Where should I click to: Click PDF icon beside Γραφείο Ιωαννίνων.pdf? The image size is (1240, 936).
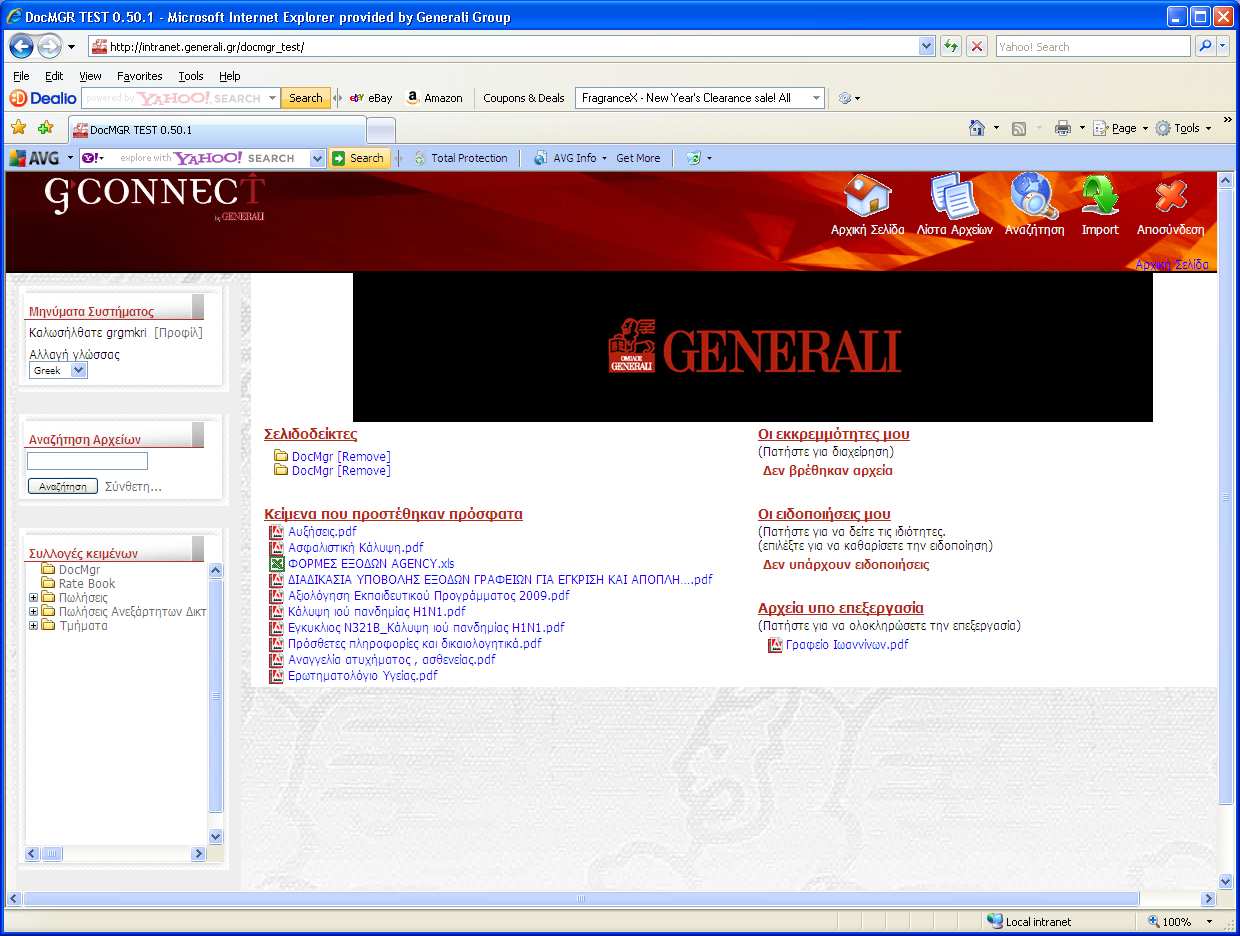pos(775,645)
